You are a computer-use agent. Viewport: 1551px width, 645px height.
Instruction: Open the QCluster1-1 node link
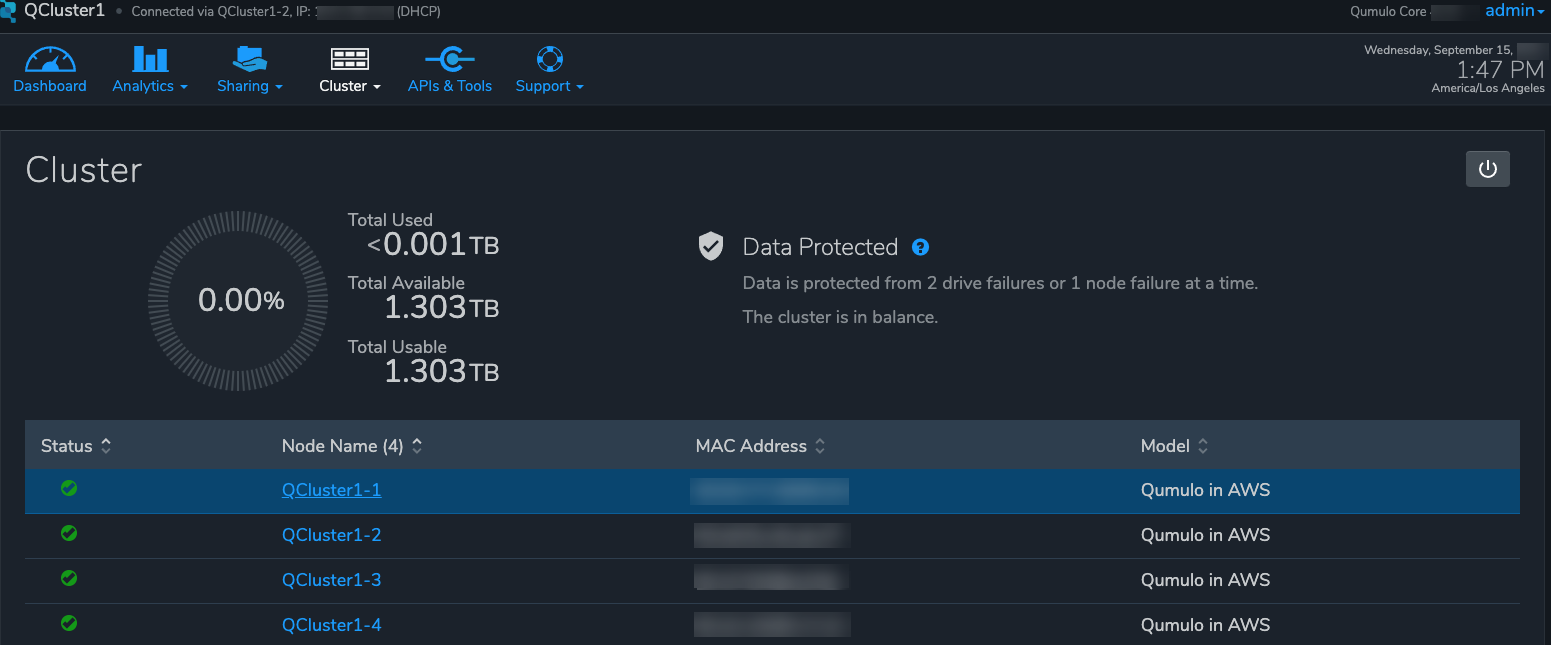pos(331,490)
